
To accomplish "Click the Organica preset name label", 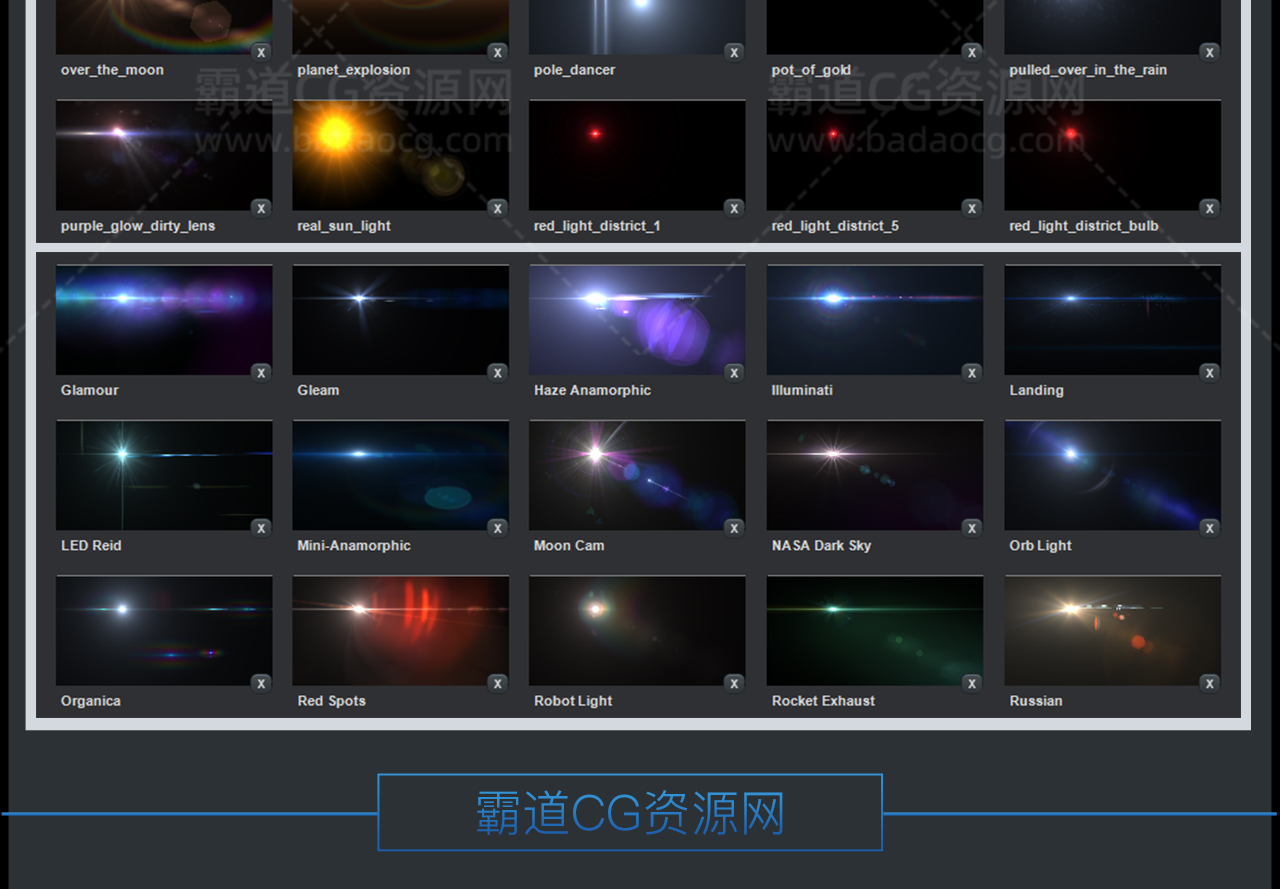I will tap(91, 701).
